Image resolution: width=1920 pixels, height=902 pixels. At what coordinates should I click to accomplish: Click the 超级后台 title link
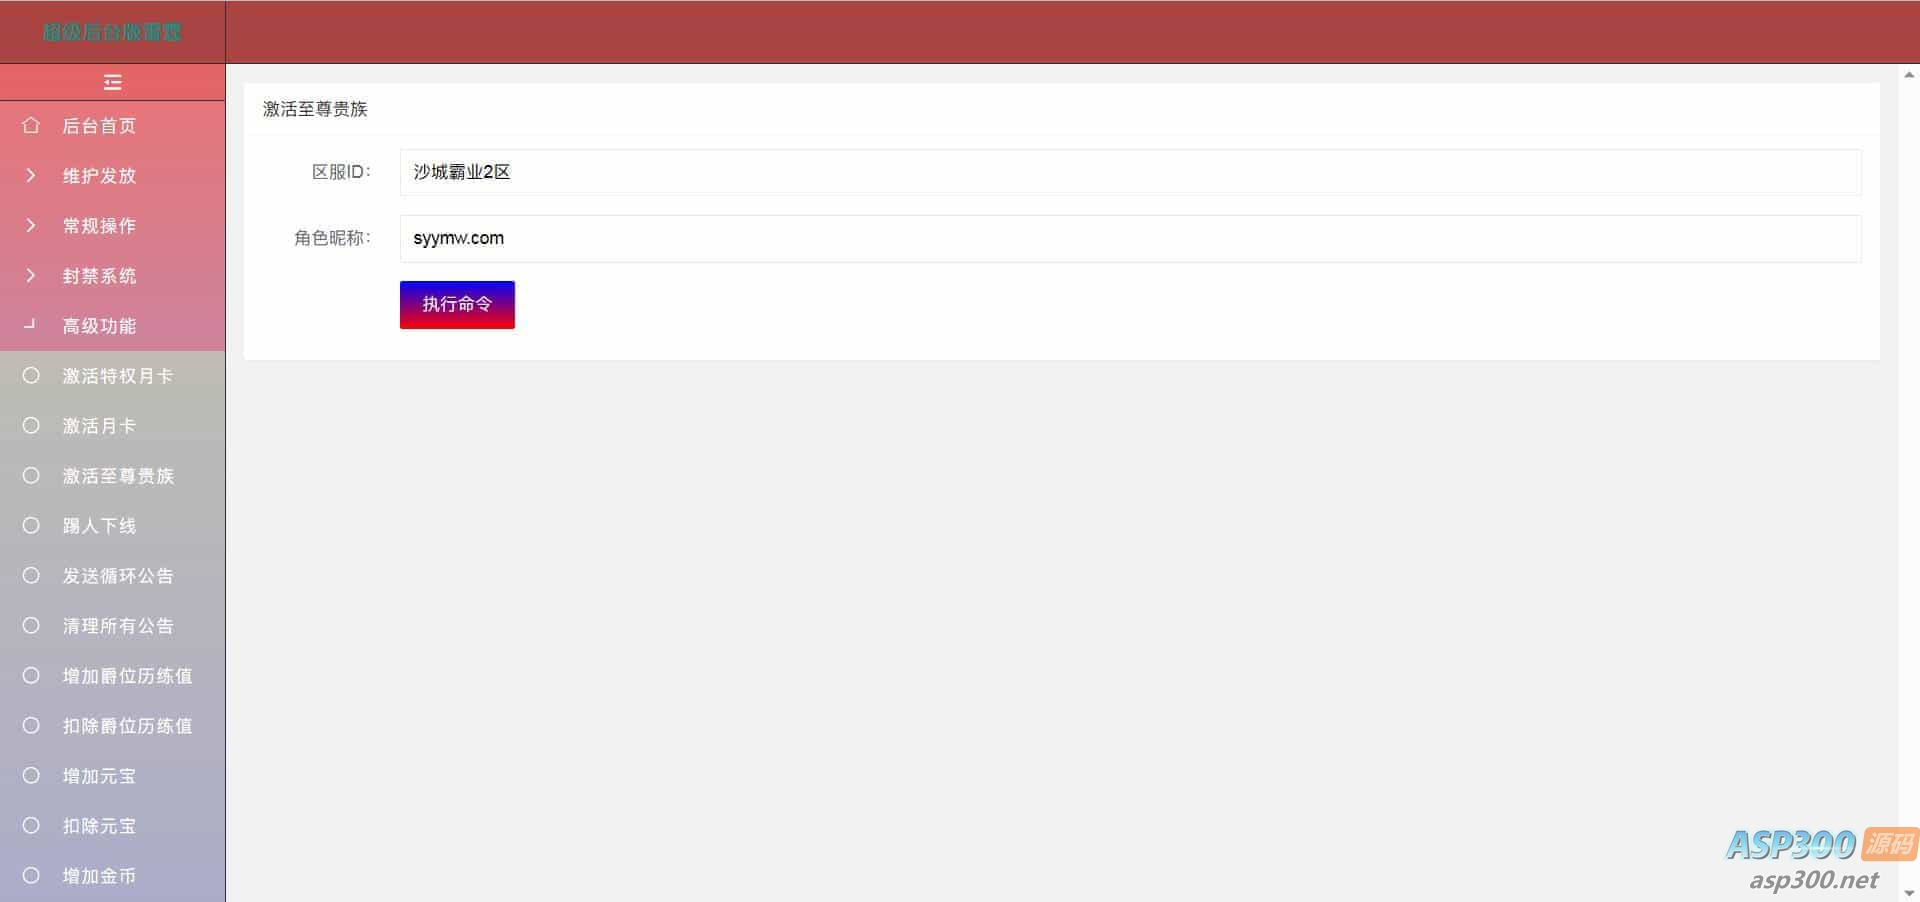[112, 32]
